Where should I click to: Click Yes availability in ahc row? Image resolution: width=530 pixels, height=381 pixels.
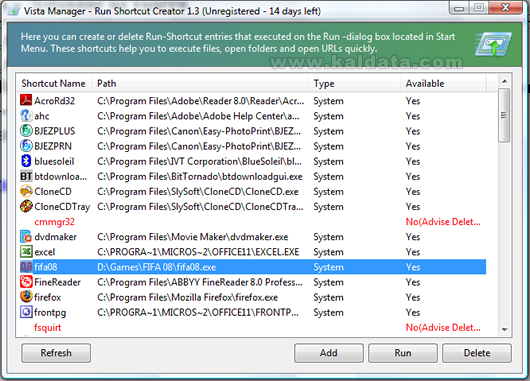click(413, 116)
